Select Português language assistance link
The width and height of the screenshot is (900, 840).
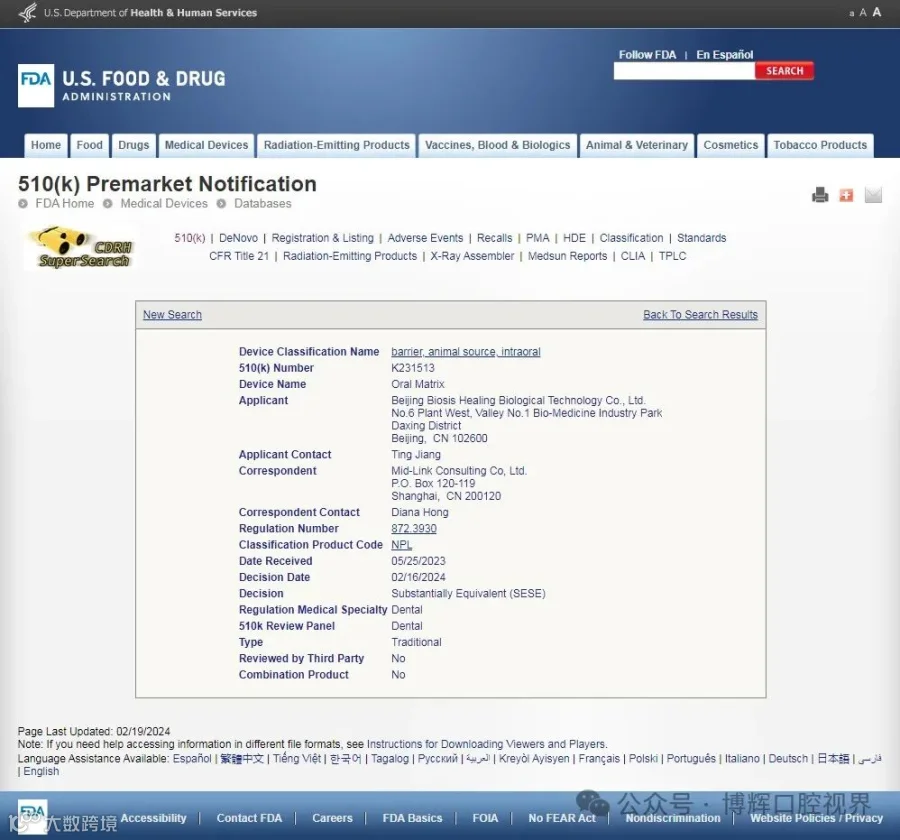point(691,758)
